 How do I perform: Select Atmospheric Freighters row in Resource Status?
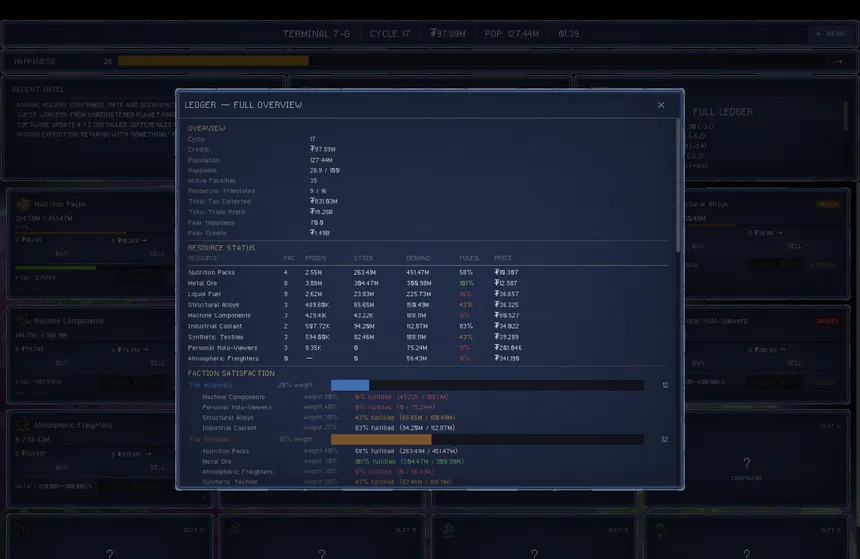point(428,359)
